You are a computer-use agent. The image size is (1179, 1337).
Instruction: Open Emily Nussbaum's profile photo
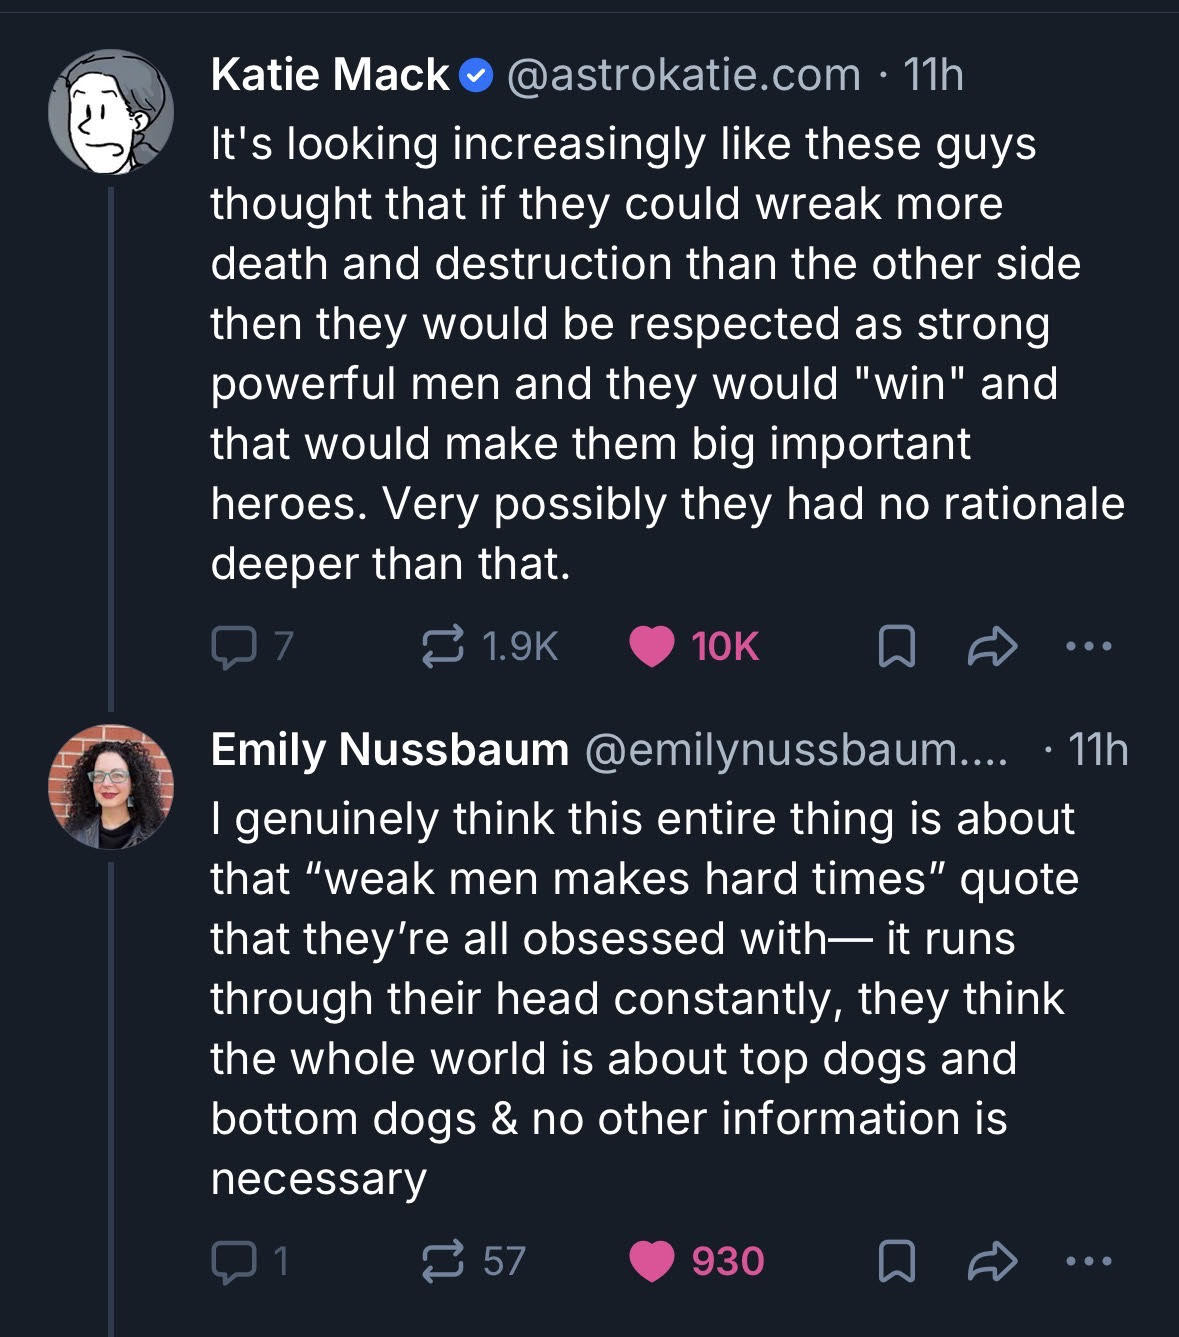(111, 786)
